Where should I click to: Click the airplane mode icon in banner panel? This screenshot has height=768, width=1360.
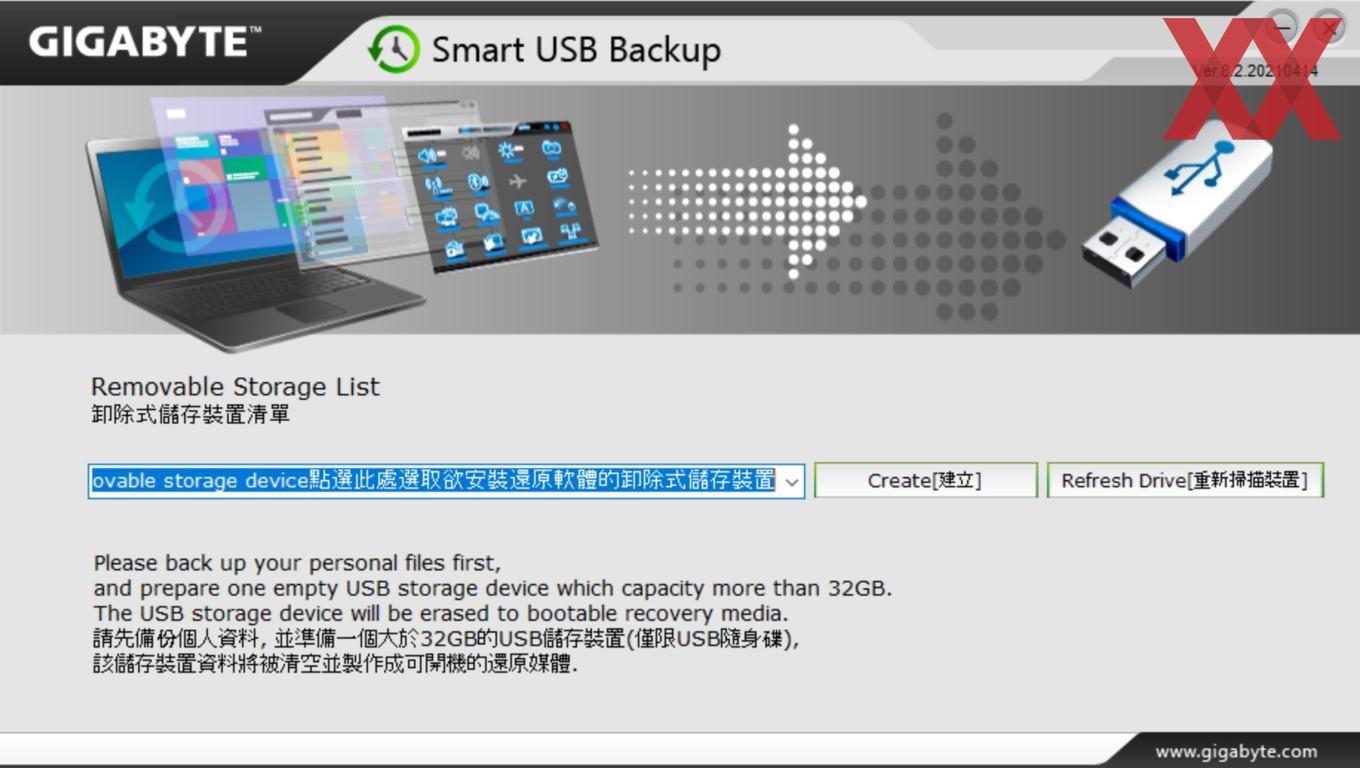click(517, 181)
